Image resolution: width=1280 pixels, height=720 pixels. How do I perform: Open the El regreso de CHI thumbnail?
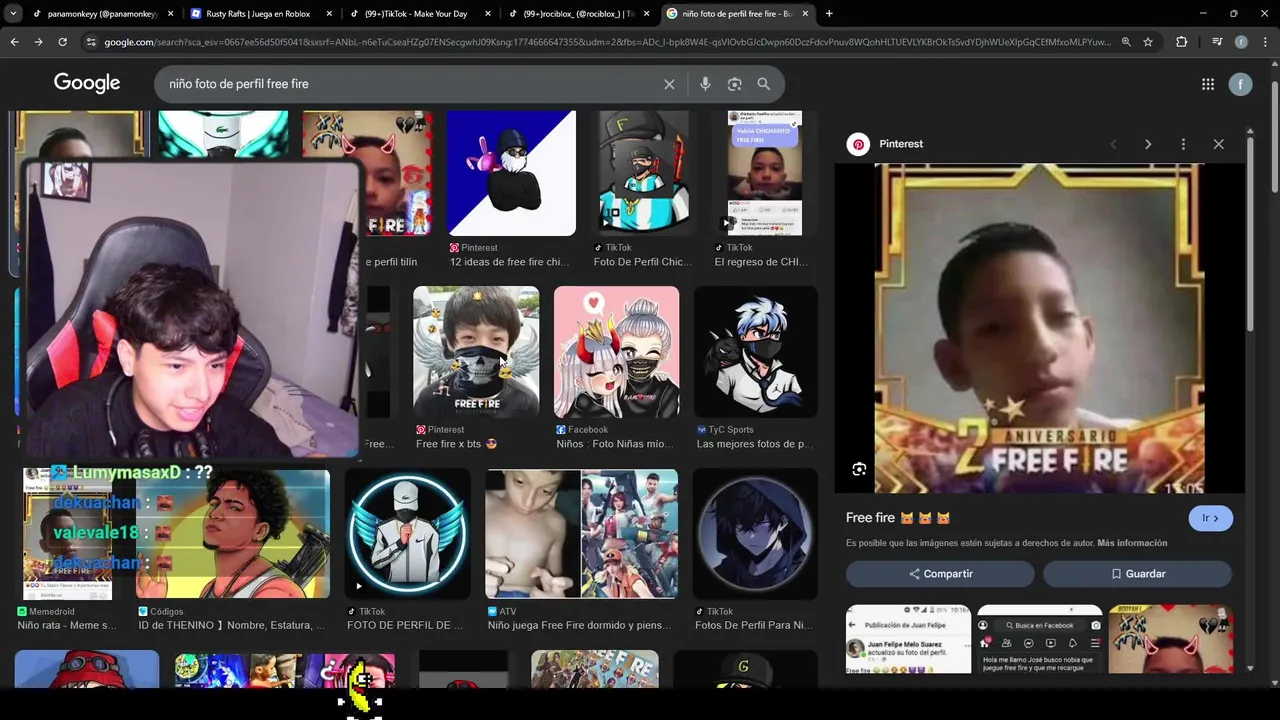[x=765, y=173]
